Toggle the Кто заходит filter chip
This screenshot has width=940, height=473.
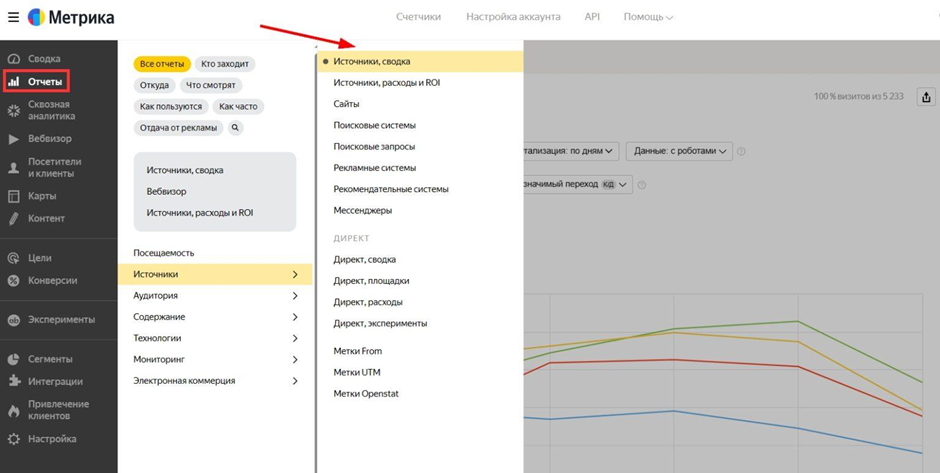(x=225, y=64)
